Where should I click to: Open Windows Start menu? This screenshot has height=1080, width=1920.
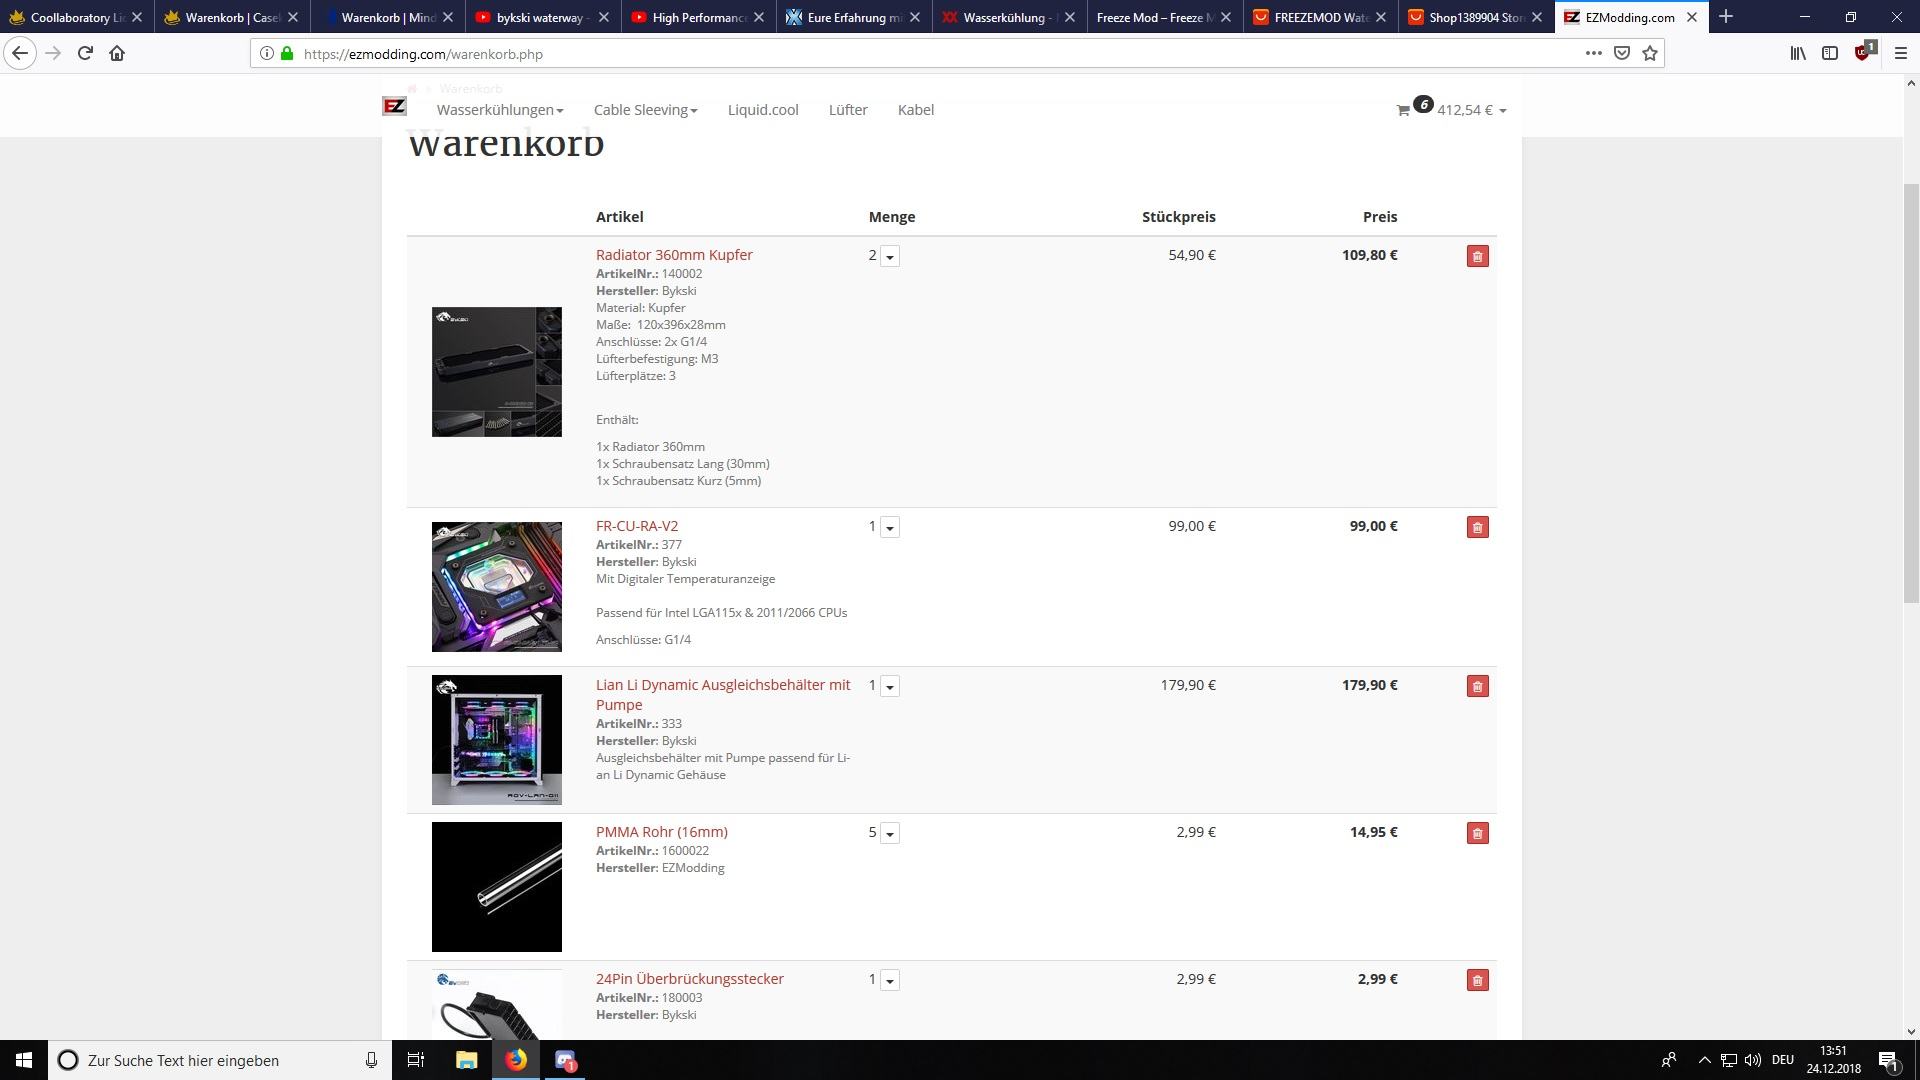coord(24,1060)
